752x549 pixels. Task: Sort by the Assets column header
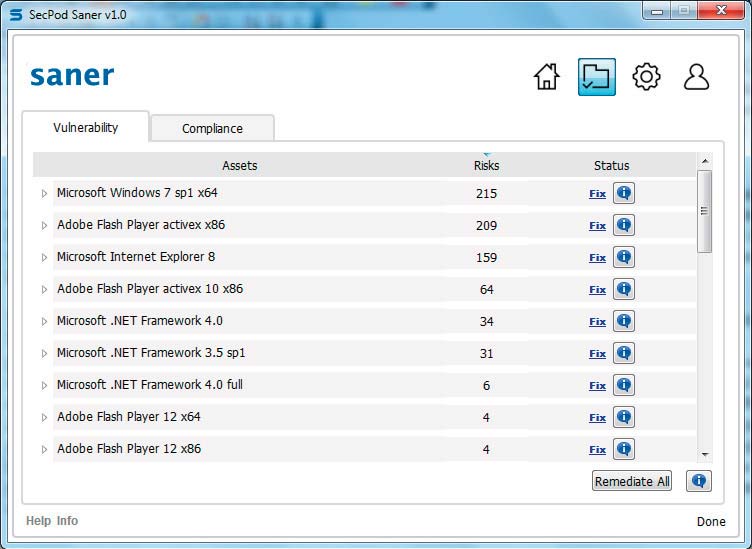240,165
